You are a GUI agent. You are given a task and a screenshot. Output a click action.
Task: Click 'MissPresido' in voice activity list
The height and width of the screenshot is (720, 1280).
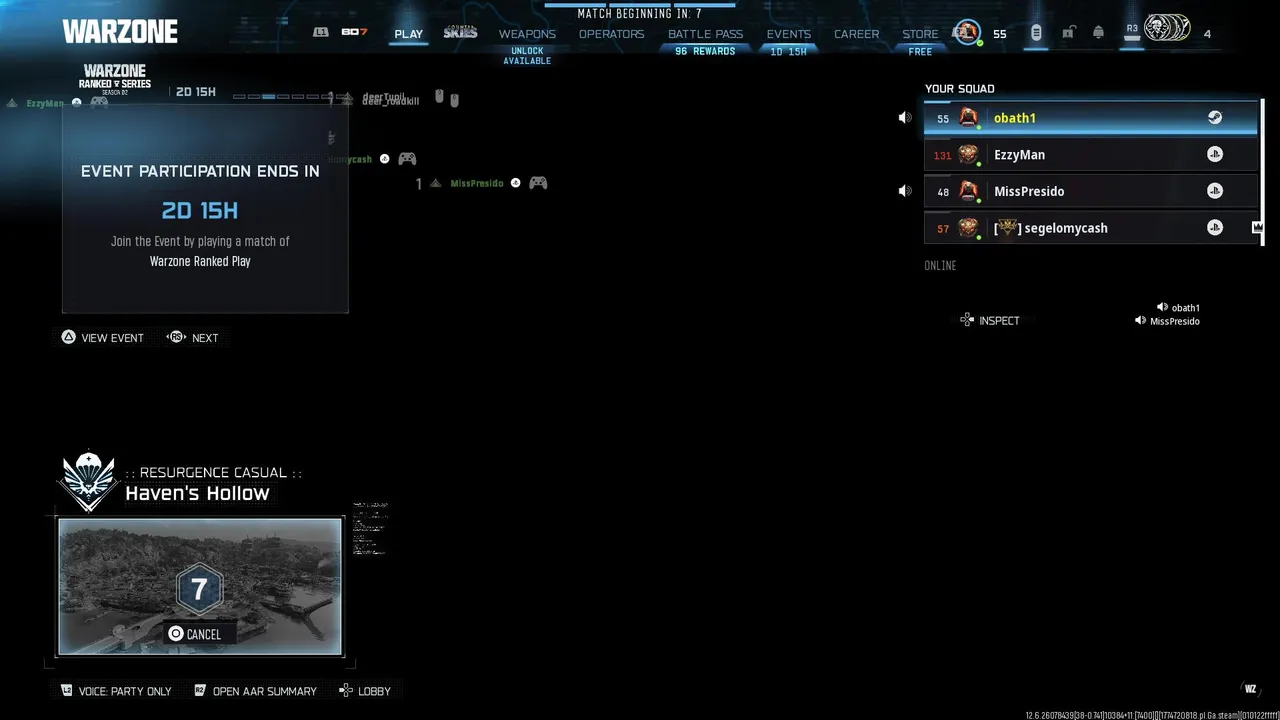(x=1175, y=321)
